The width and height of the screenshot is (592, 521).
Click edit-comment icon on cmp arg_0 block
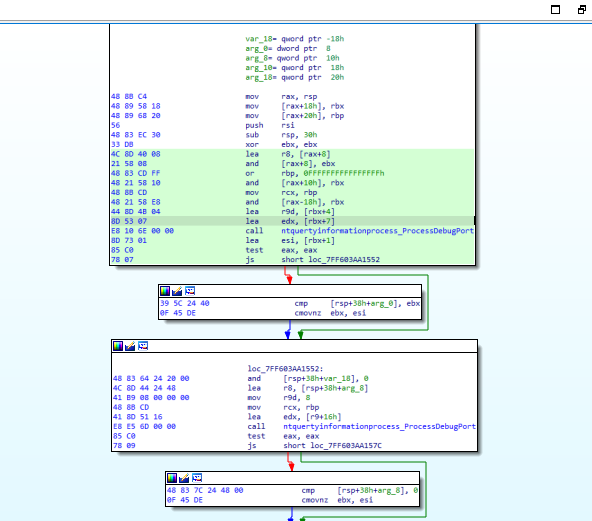pyautogui.click(x=177, y=291)
